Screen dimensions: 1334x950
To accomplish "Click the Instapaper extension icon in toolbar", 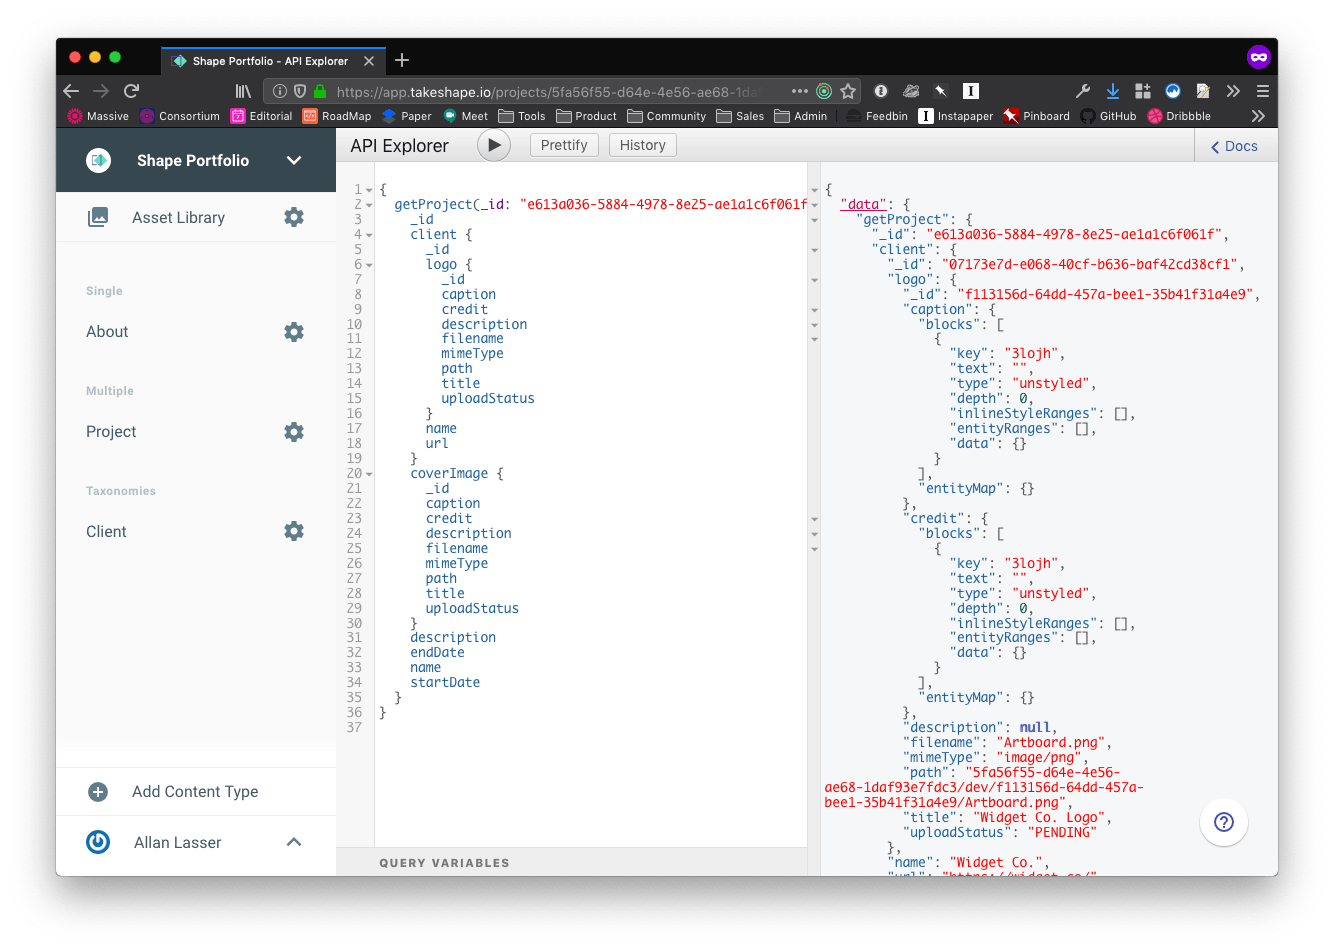I will pyautogui.click(x=970, y=91).
